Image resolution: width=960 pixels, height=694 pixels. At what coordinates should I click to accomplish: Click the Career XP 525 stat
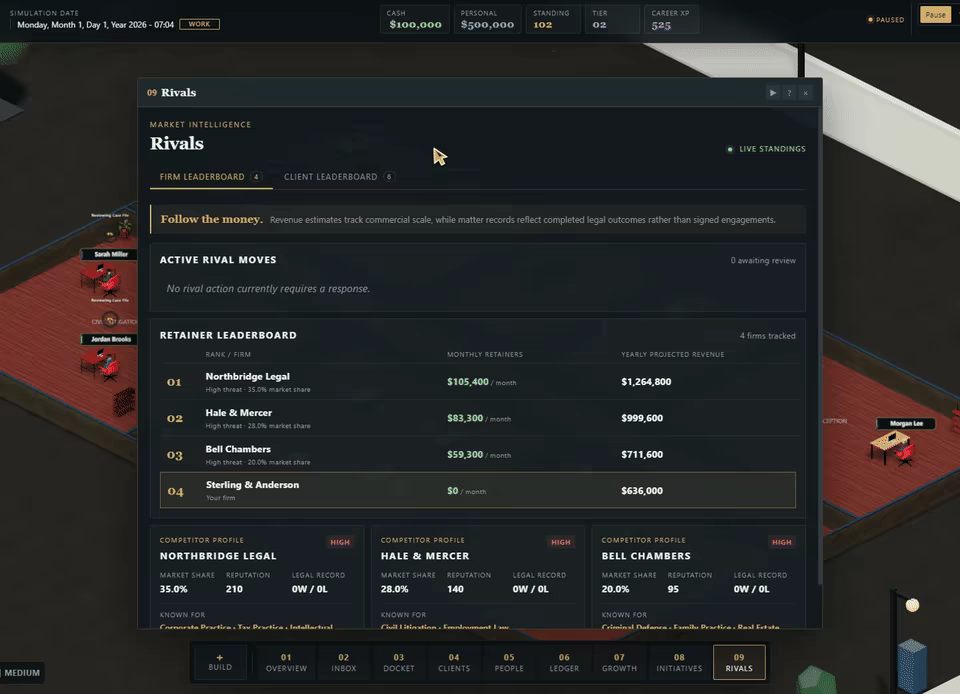(x=670, y=20)
